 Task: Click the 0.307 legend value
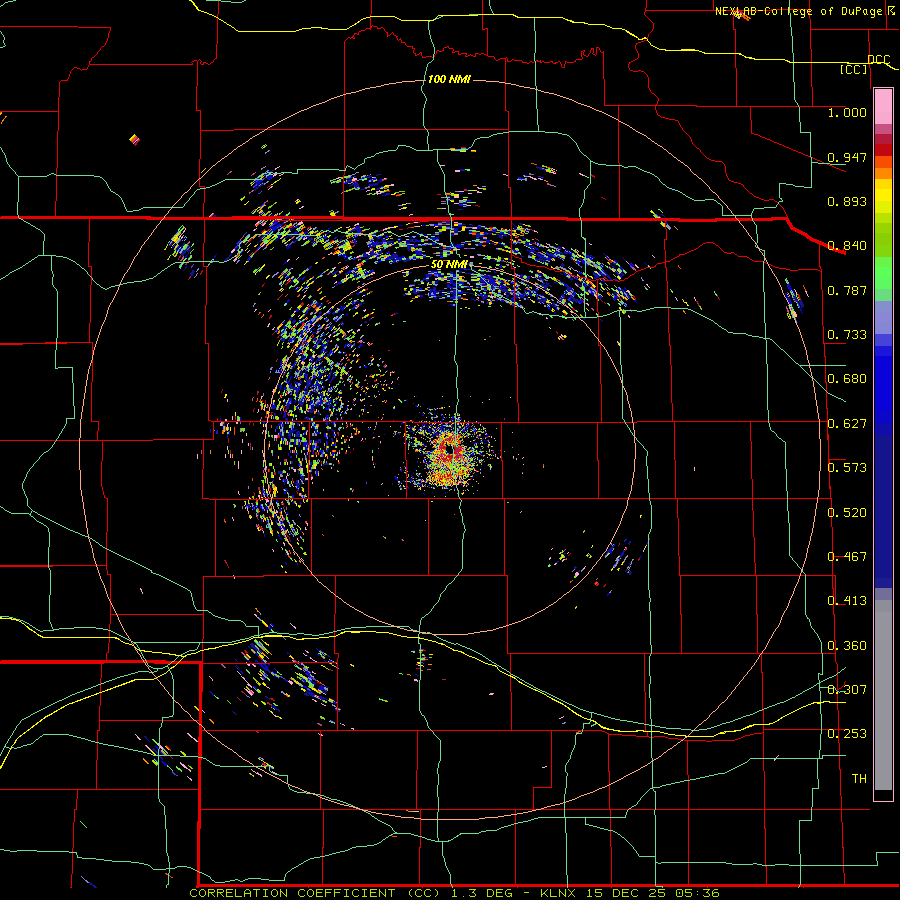coord(847,690)
